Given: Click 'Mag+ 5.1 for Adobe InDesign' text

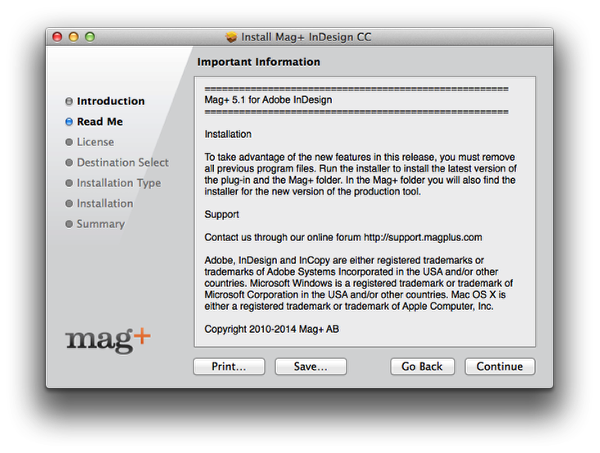Looking at the screenshot, I should click(x=268, y=100).
